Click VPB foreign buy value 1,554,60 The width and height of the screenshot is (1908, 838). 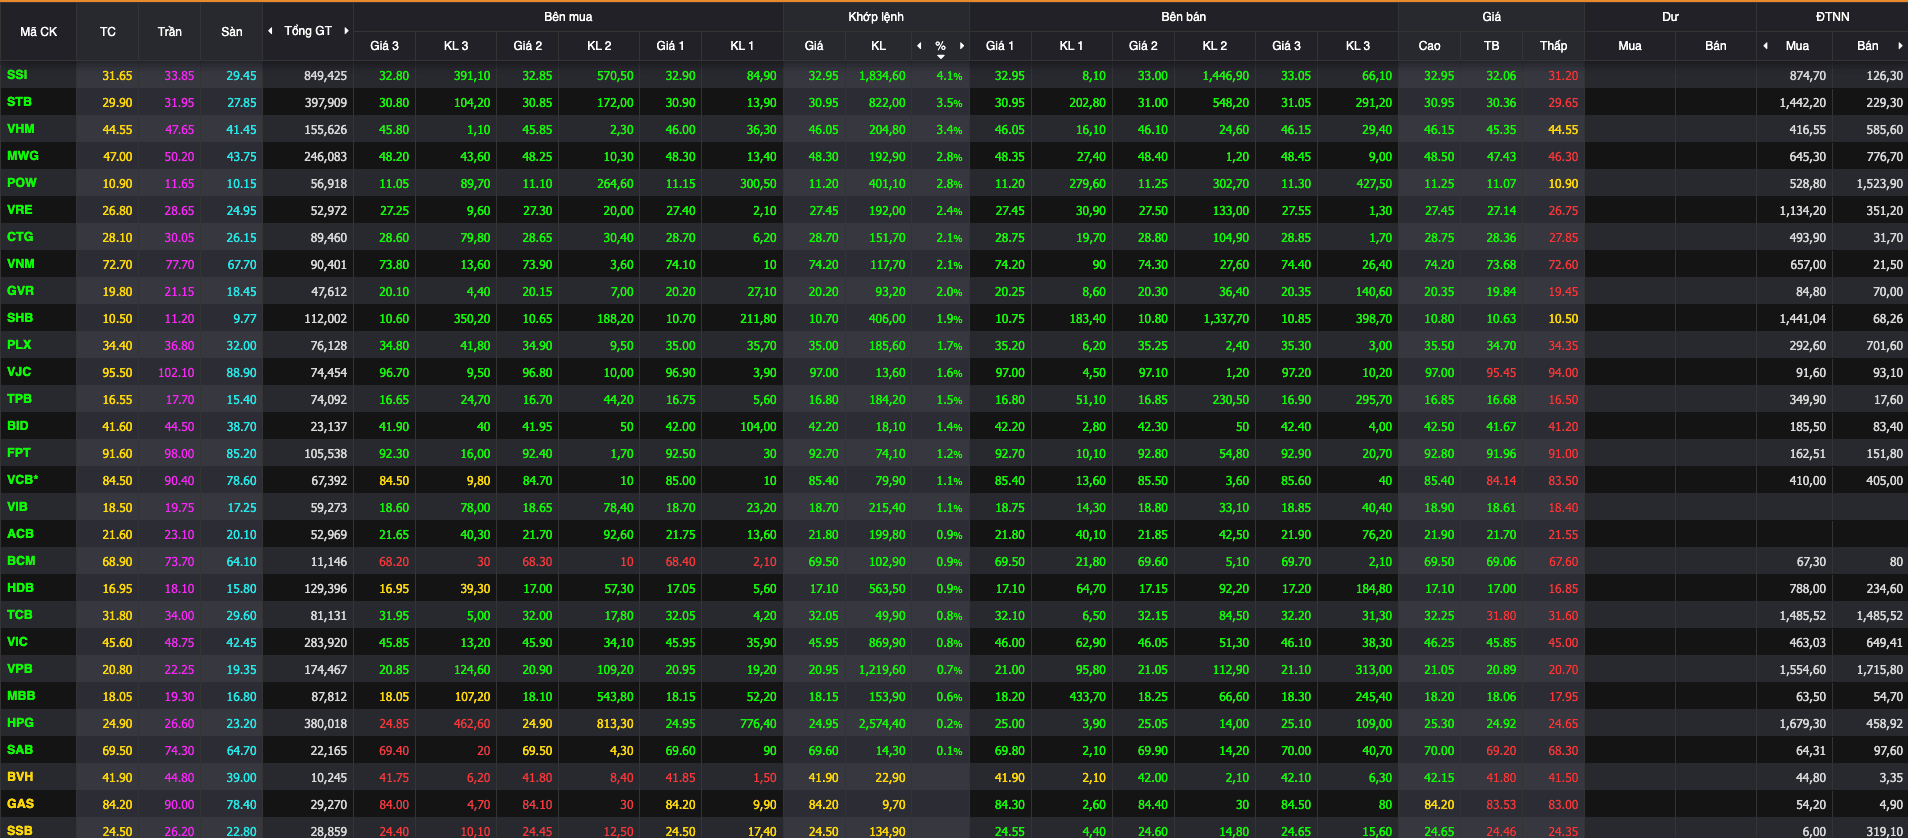coord(1802,670)
